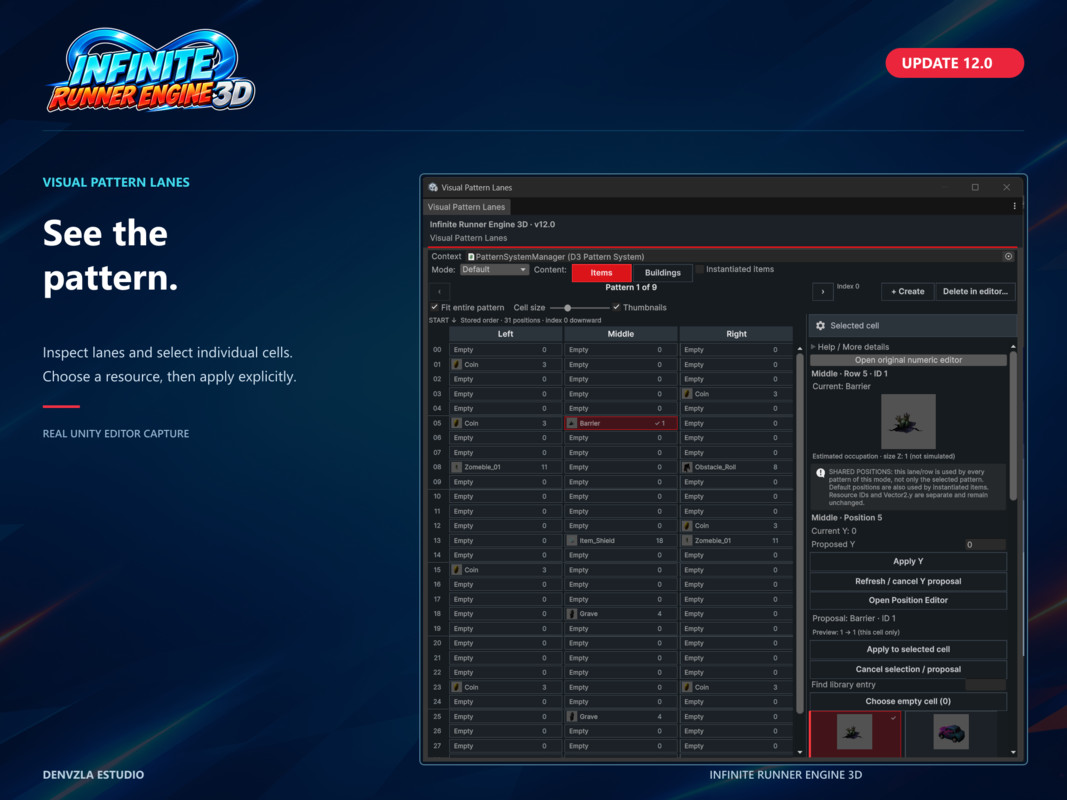Click the Zomebie_01 icon in row 13 Right
The width and height of the screenshot is (1067, 800).
(x=687, y=541)
